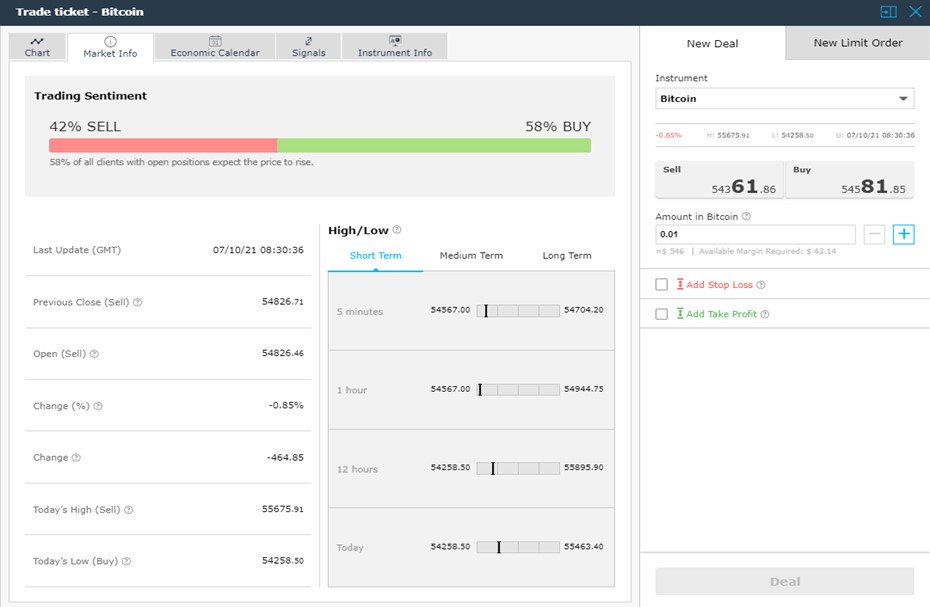Click the Buy price button
This screenshot has height=607, width=930.
click(x=850, y=180)
